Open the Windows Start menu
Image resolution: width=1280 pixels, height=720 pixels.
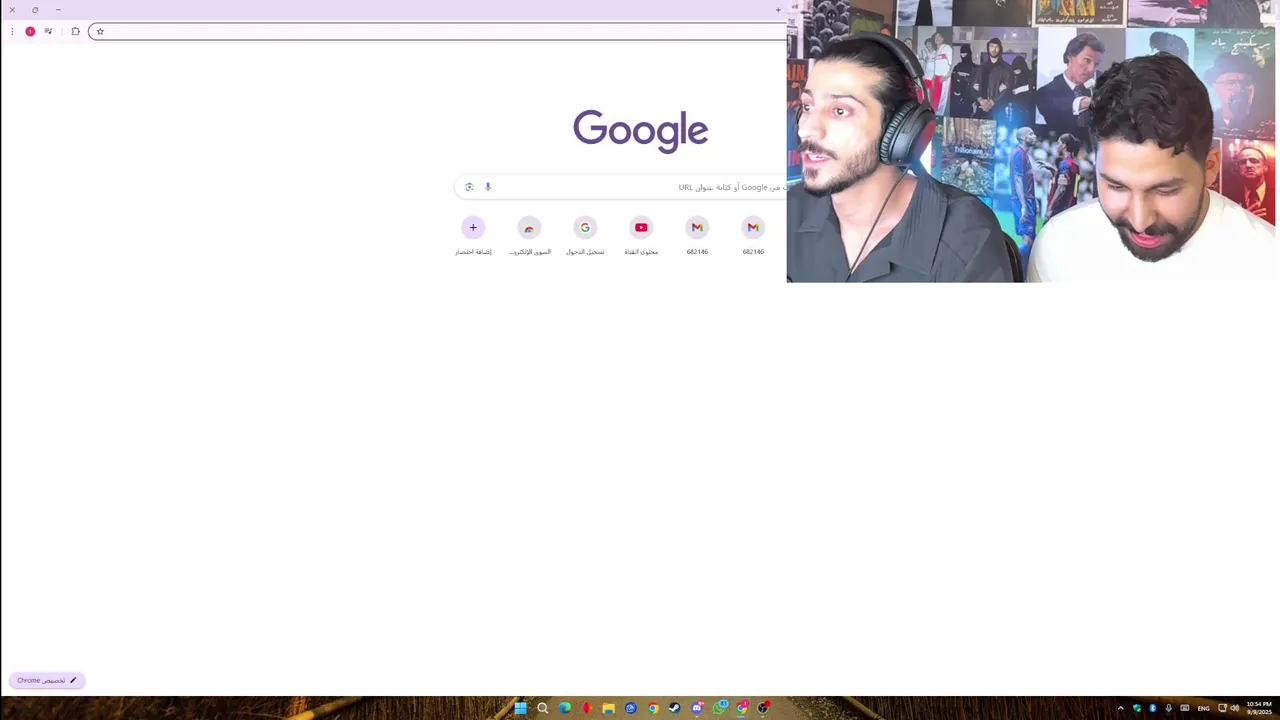(x=521, y=708)
